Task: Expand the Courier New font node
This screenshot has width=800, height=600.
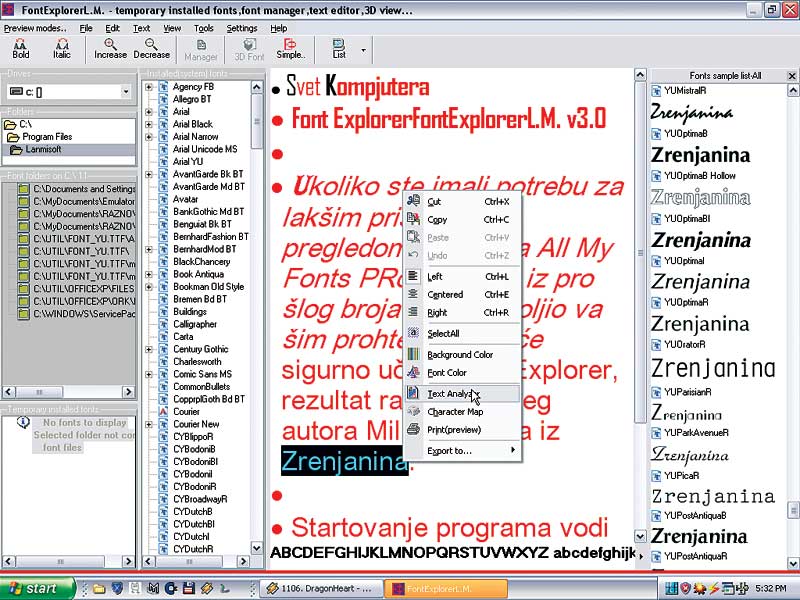Action: (149, 424)
